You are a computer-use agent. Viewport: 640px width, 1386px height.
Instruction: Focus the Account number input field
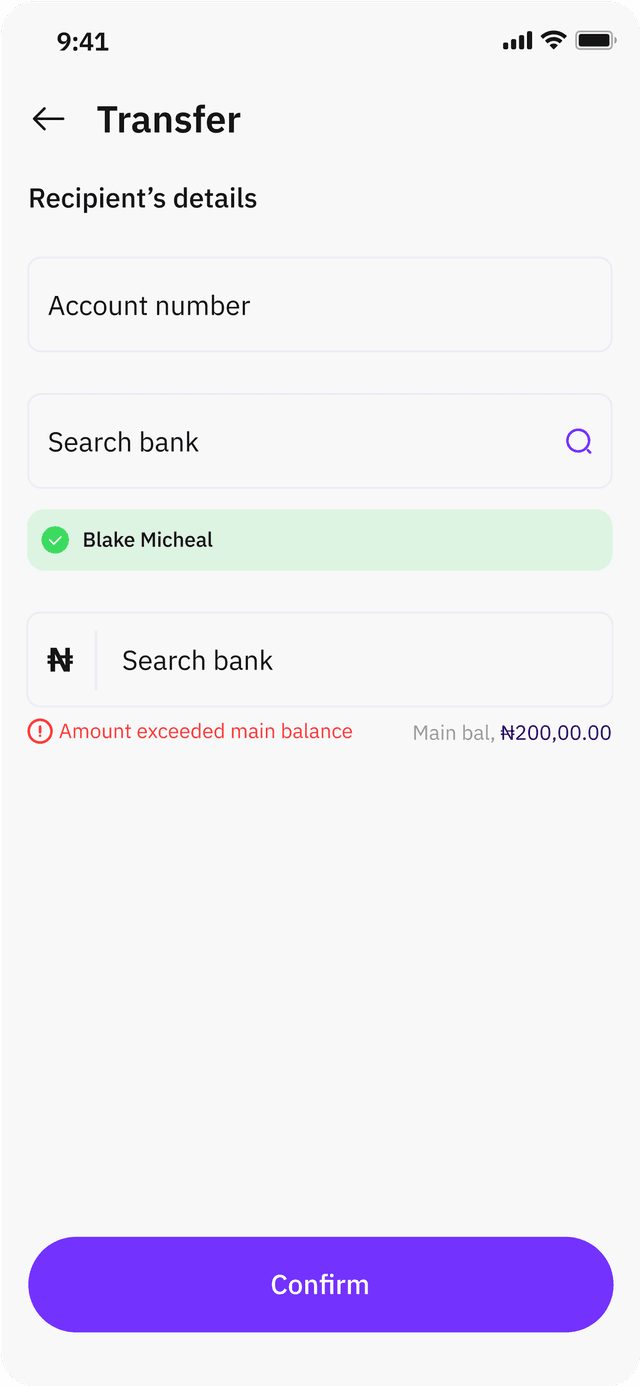(x=319, y=305)
